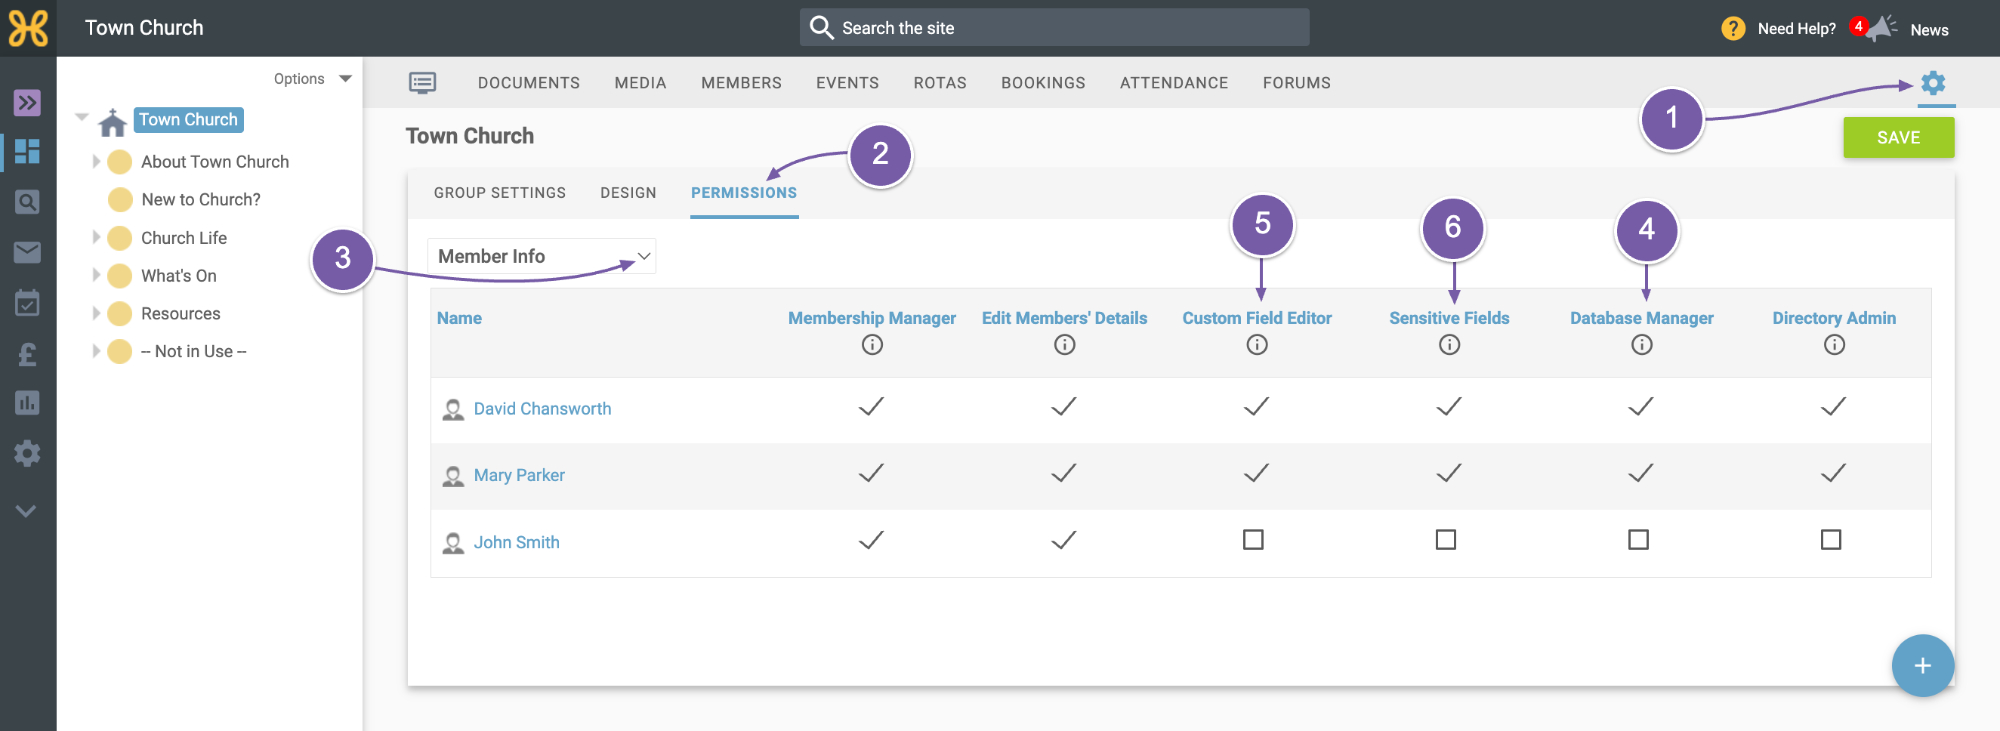Viewport: 2000px width, 731px height.
Task: Open group settings gear icon at top right
Action: tap(1933, 83)
